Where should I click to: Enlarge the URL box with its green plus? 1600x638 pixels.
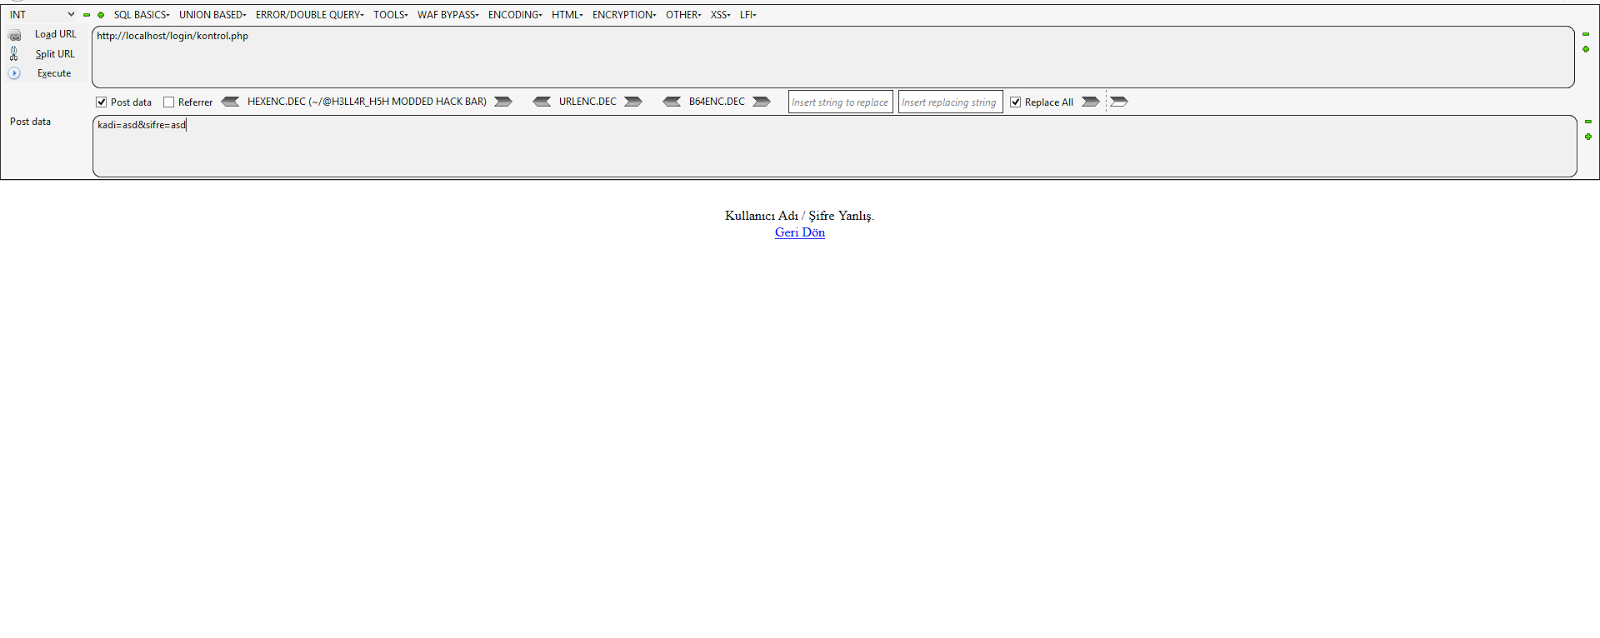1586,49
